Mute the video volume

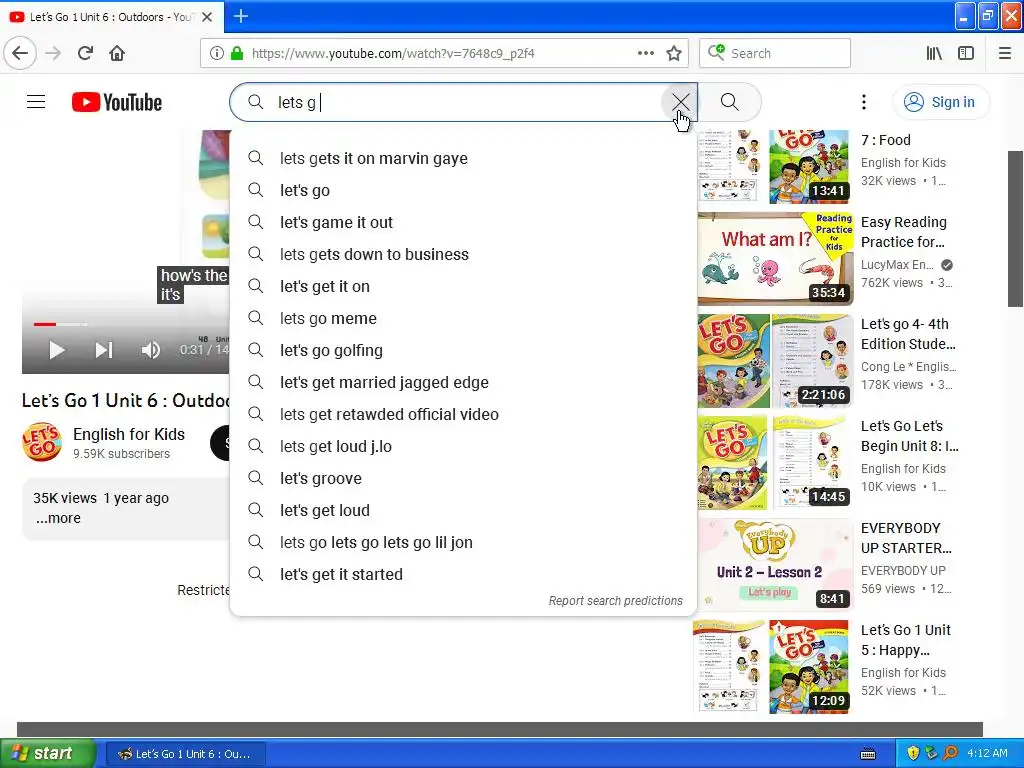150,350
